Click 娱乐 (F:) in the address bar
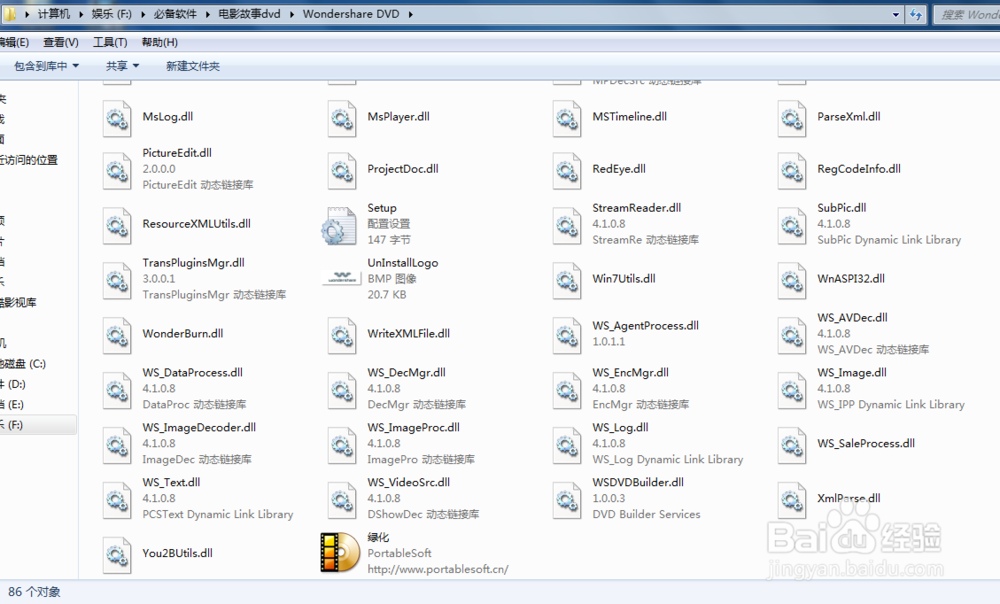The width and height of the screenshot is (1000, 604). point(111,13)
